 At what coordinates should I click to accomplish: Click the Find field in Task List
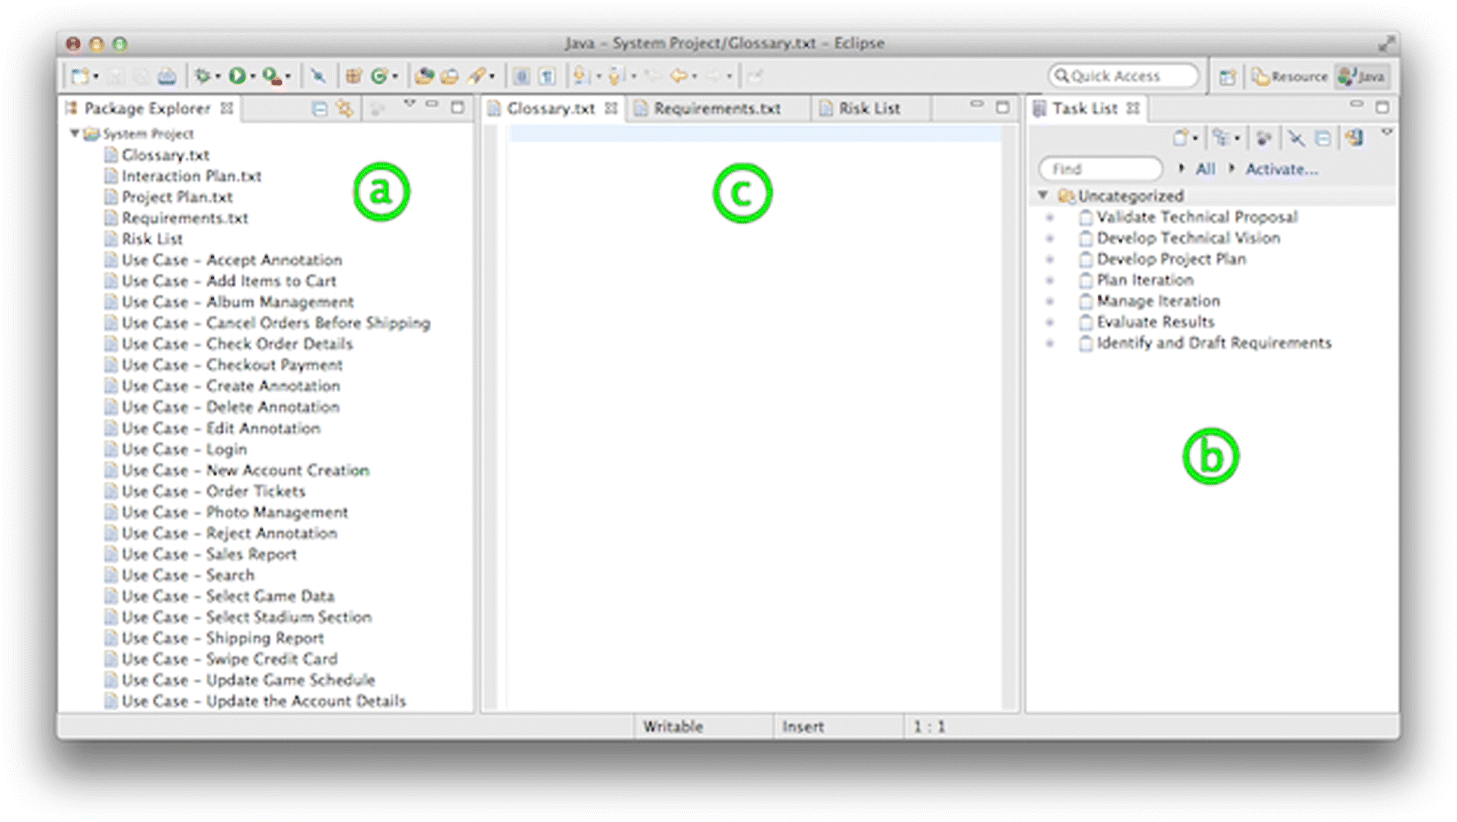pyautogui.click(x=1101, y=169)
